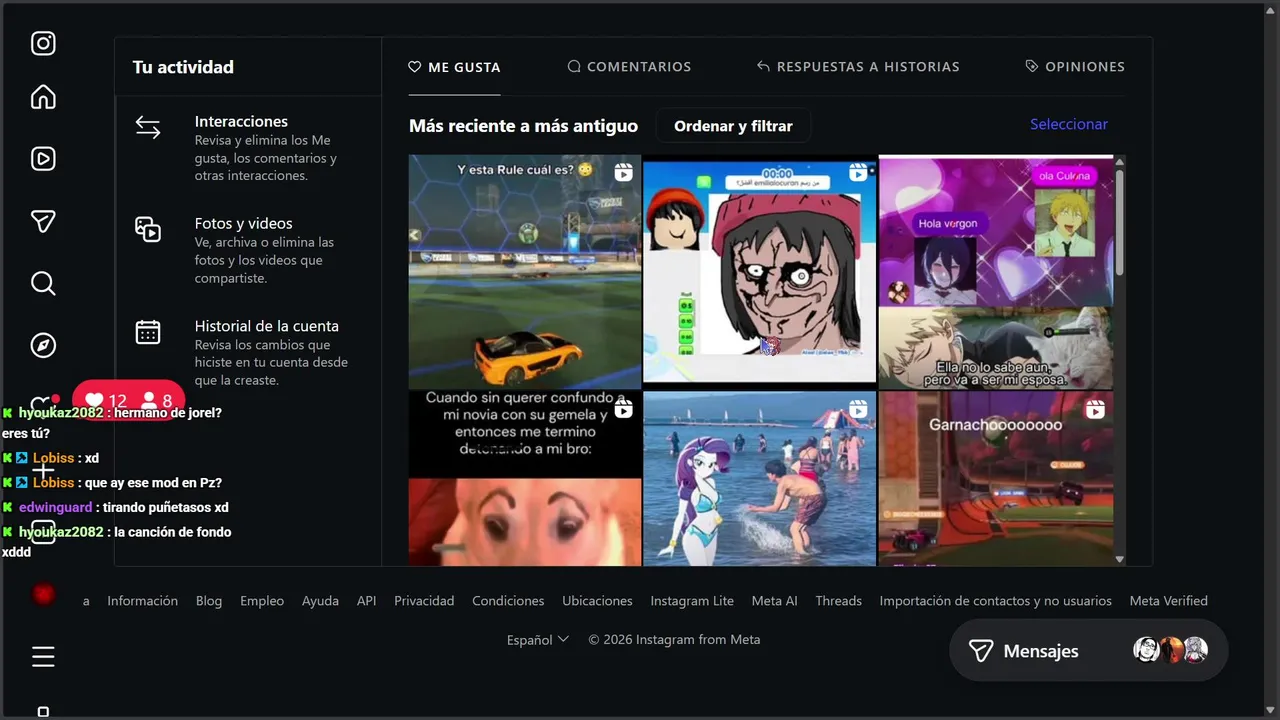Screen dimensions: 1280x720
Task: Open the Instagram Lite footer link
Action: point(692,601)
